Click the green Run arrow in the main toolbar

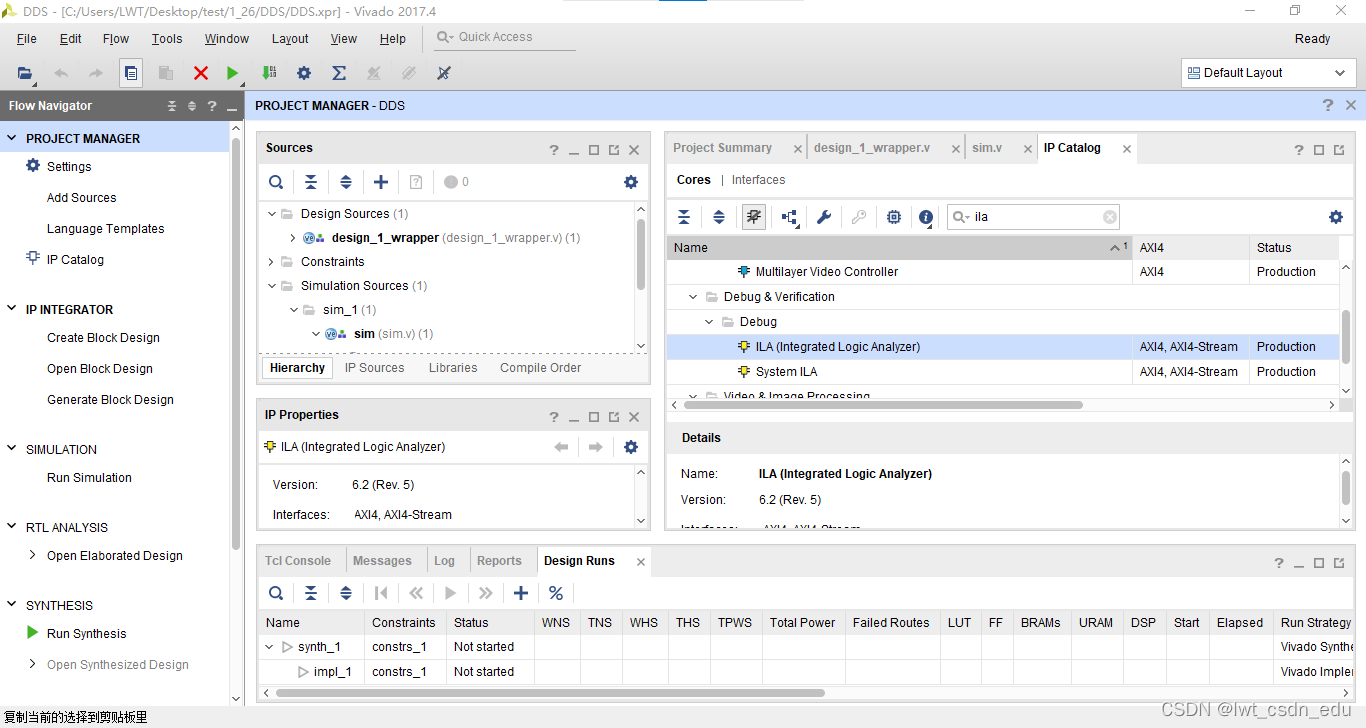233,73
